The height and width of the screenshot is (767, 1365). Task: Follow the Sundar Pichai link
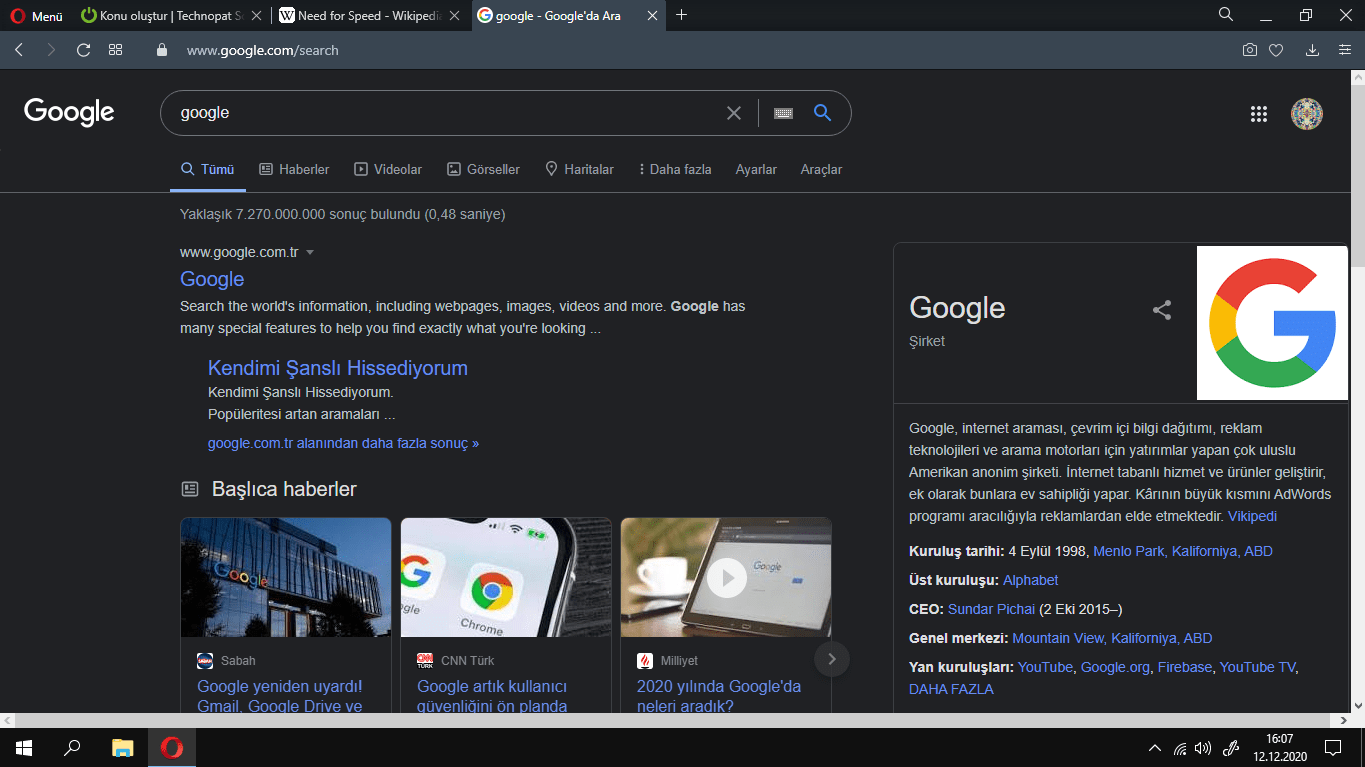click(991, 609)
